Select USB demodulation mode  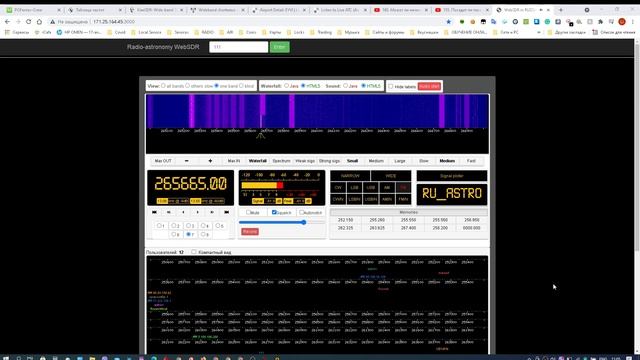click(370, 187)
